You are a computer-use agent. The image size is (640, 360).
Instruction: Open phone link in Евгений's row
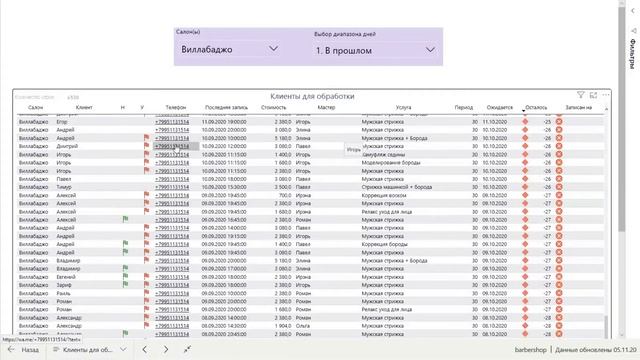click(x=172, y=277)
